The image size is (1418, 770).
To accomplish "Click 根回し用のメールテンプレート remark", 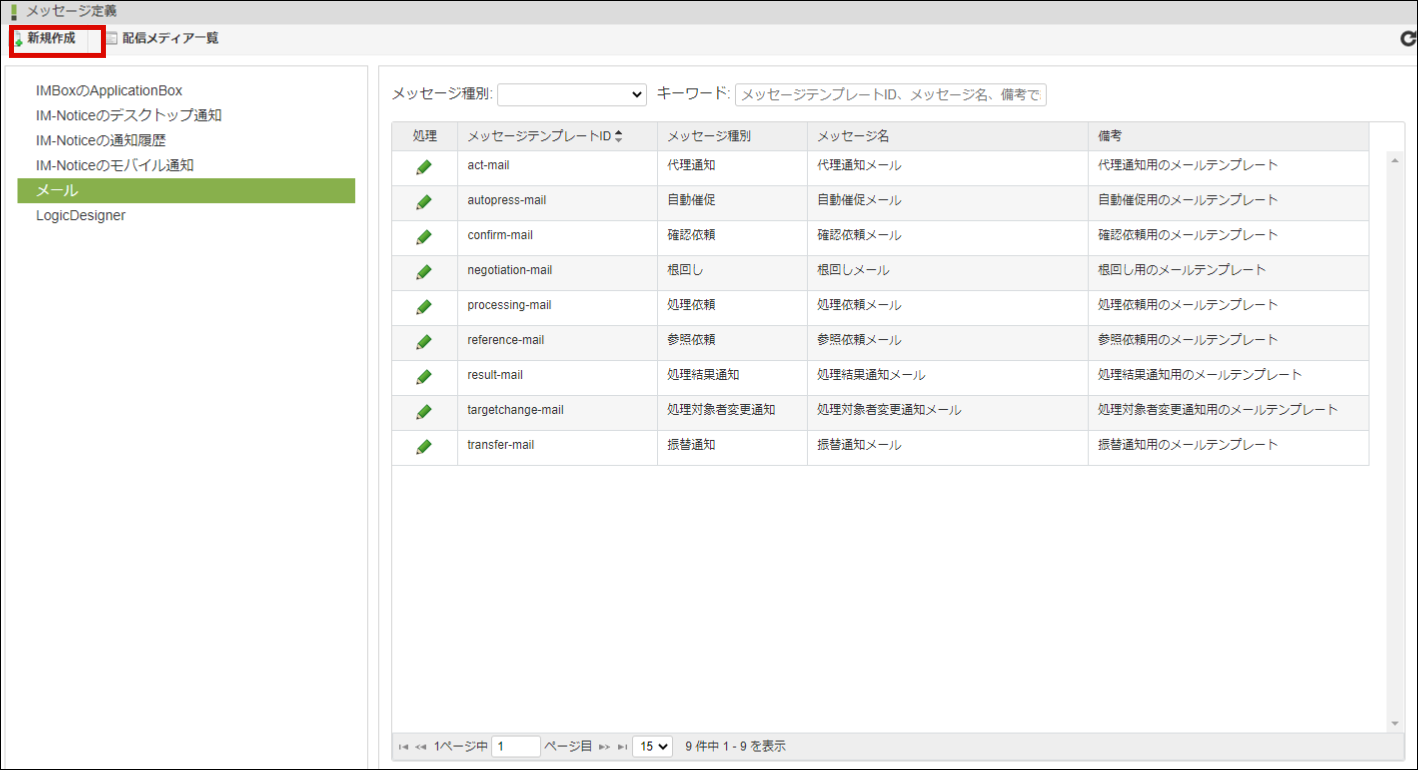I will coord(1182,270).
